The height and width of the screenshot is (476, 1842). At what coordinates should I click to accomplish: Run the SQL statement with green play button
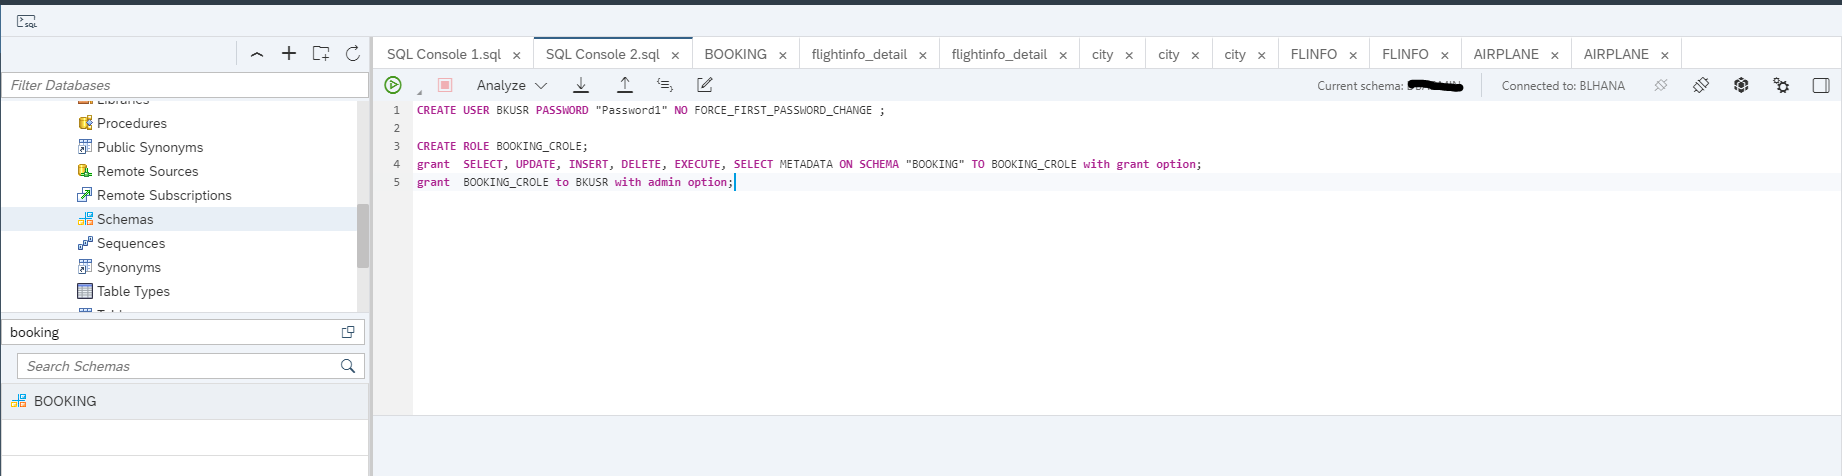click(x=393, y=86)
